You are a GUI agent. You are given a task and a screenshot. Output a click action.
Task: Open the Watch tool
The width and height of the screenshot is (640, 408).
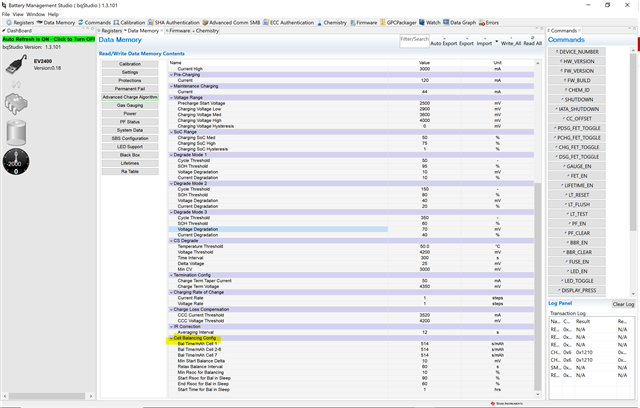(x=430, y=22)
